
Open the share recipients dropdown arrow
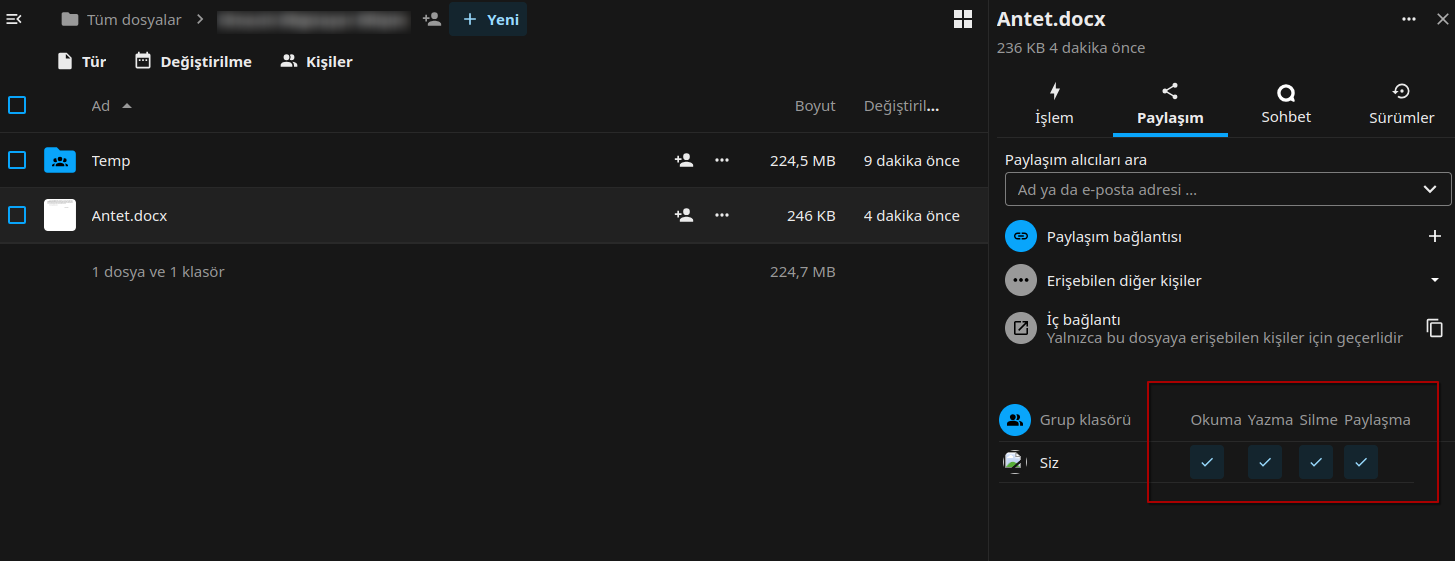[1429, 189]
